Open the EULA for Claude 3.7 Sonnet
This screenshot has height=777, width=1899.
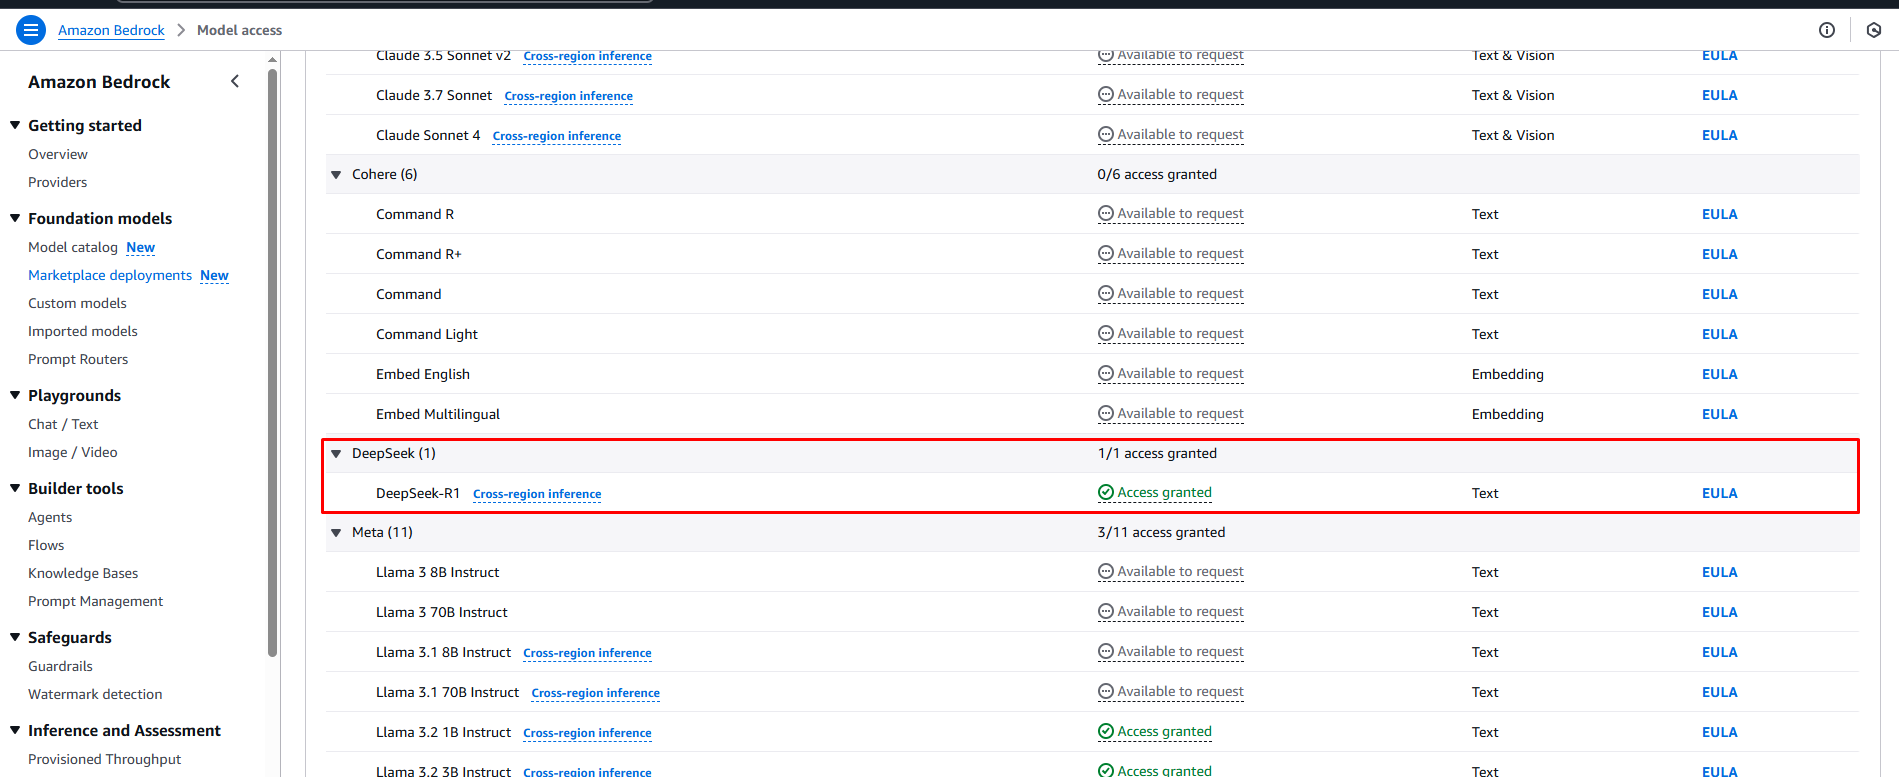pyautogui.click(x=1720, y=95)
